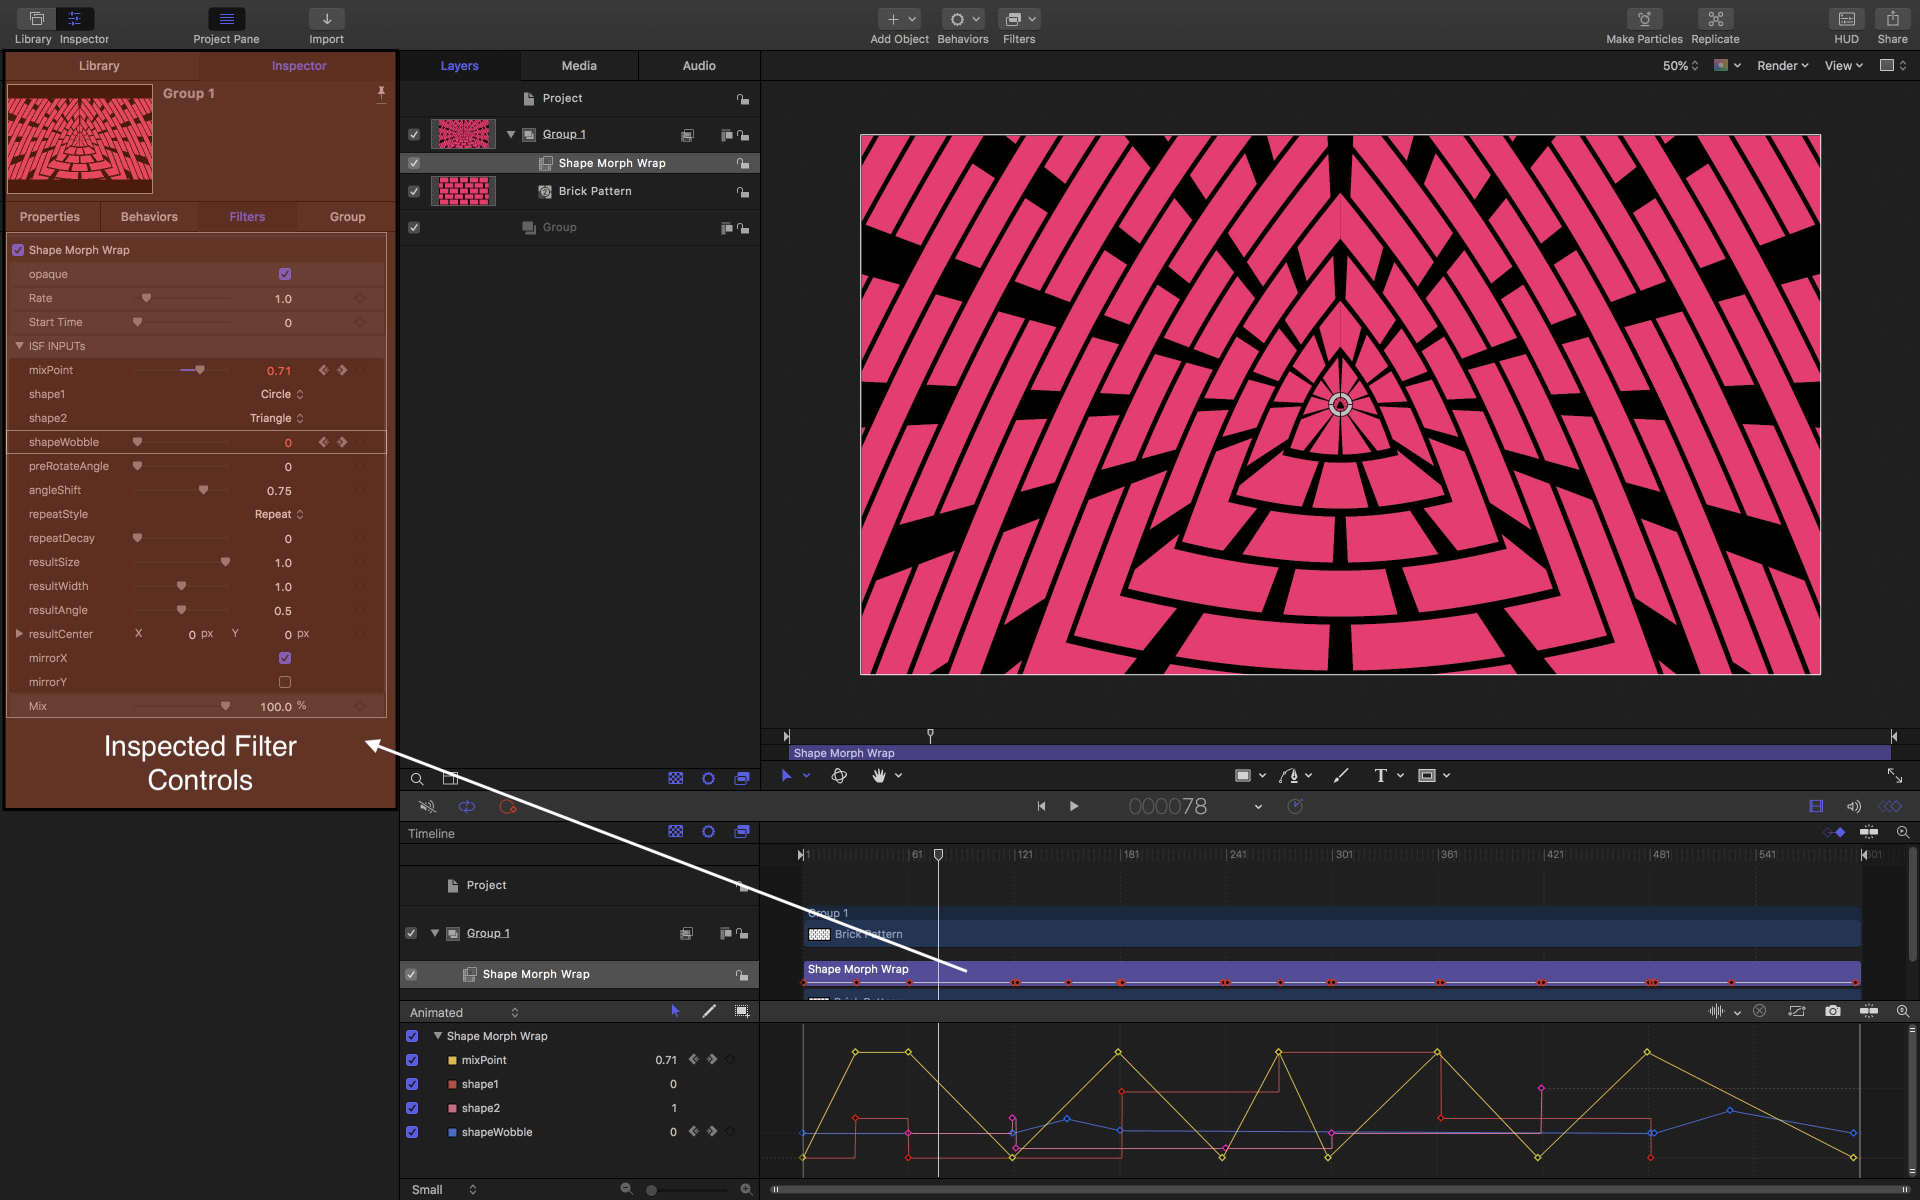Open the Media tab
Screen dimensions: 1920x1200
579,66
